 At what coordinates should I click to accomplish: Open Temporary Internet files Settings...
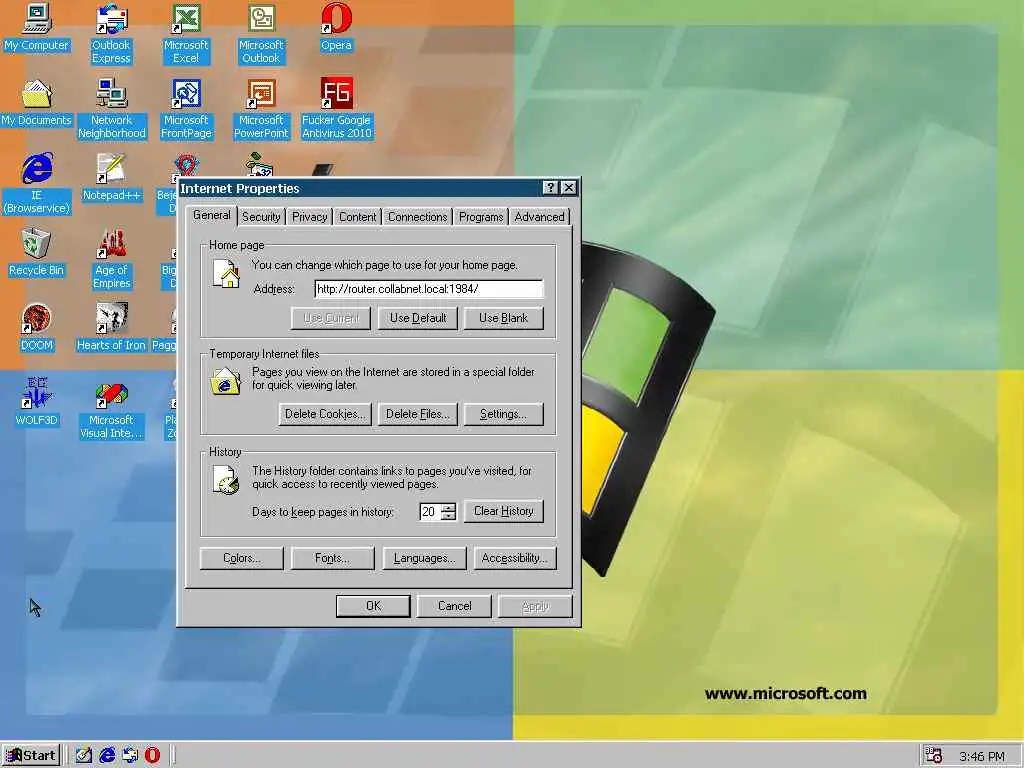(x=504, y=414)
